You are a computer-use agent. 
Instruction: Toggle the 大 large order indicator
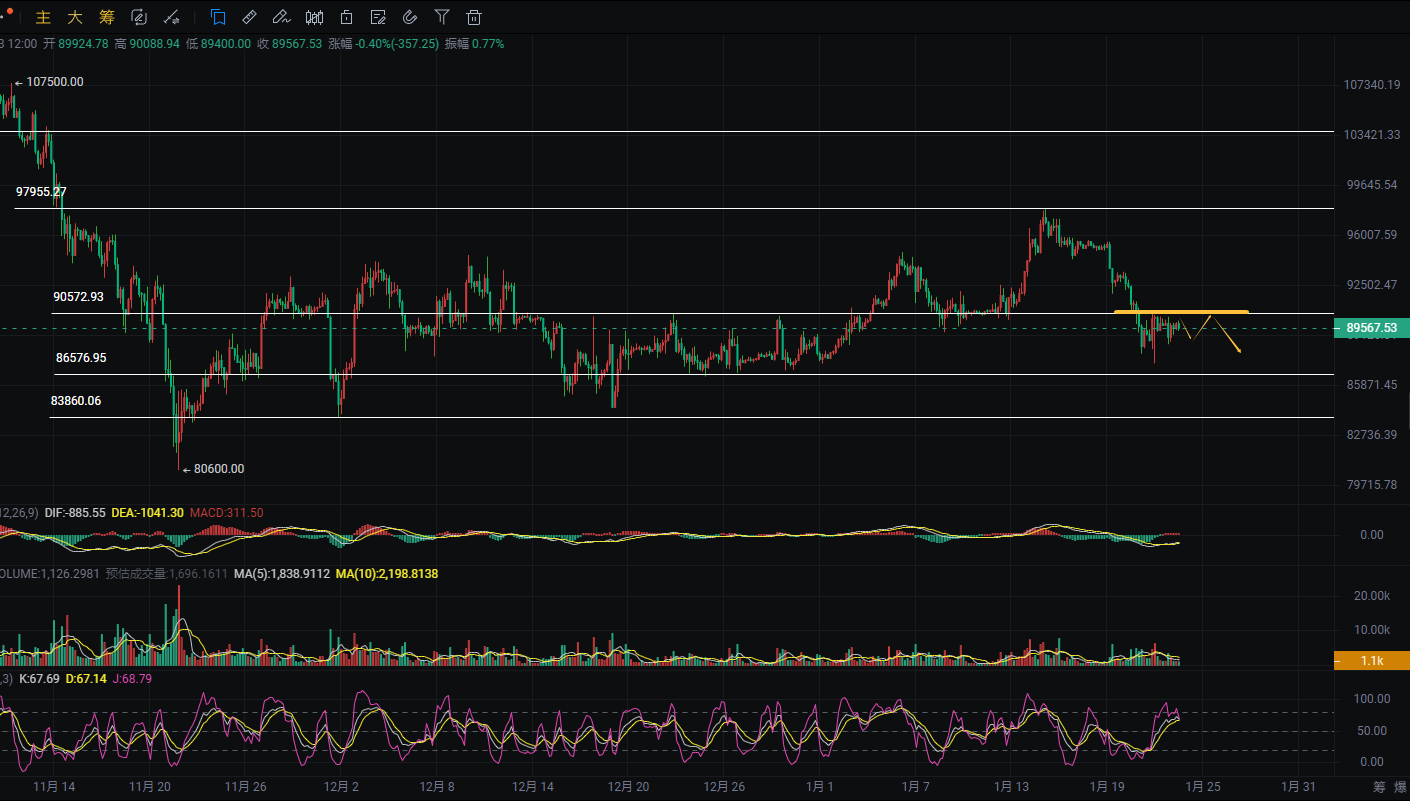[x=75, y=17]
